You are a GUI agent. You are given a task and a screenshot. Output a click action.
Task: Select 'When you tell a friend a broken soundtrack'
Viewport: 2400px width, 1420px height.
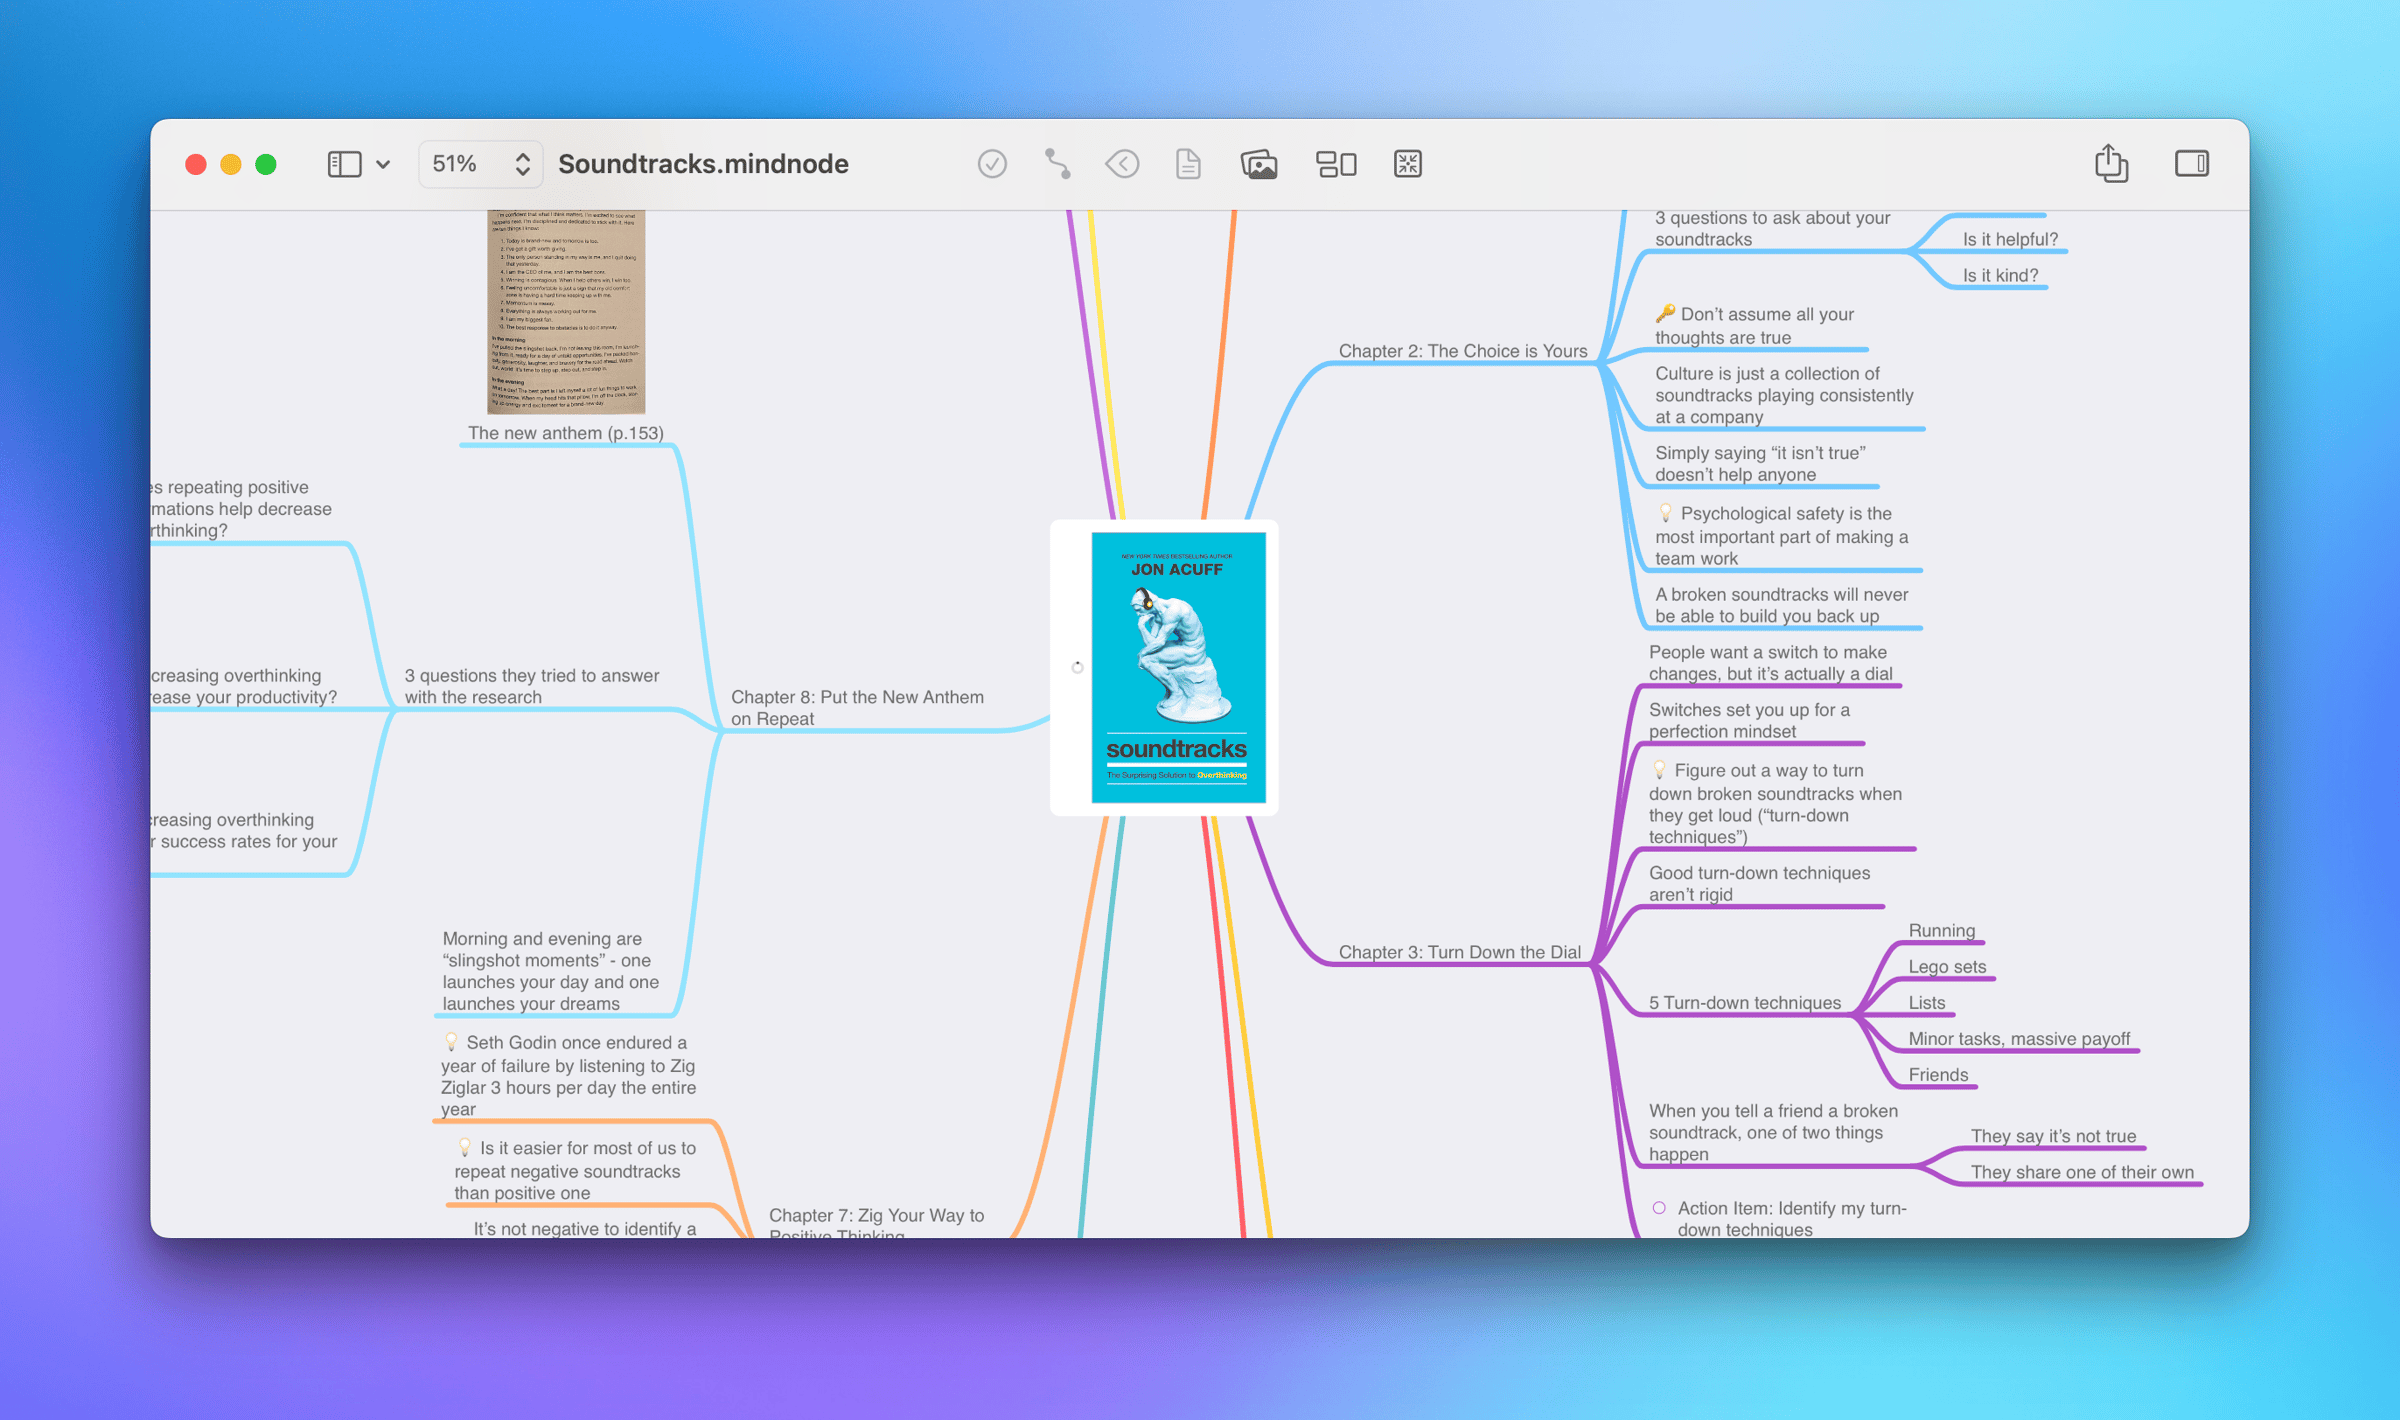point(1773,1132)
